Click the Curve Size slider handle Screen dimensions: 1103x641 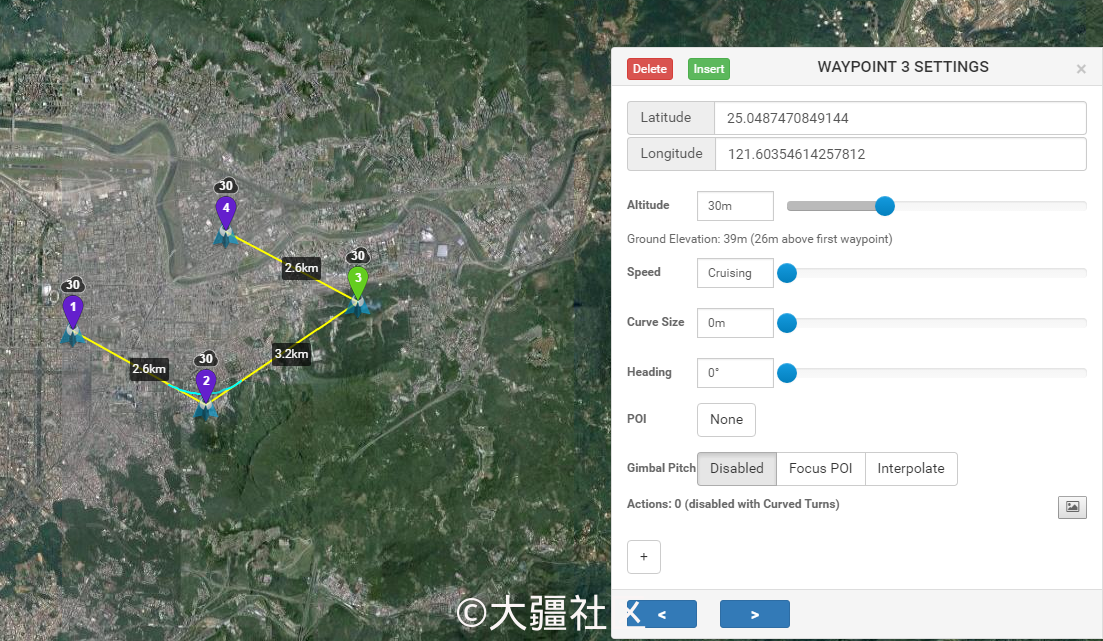(x=787, y=323)
